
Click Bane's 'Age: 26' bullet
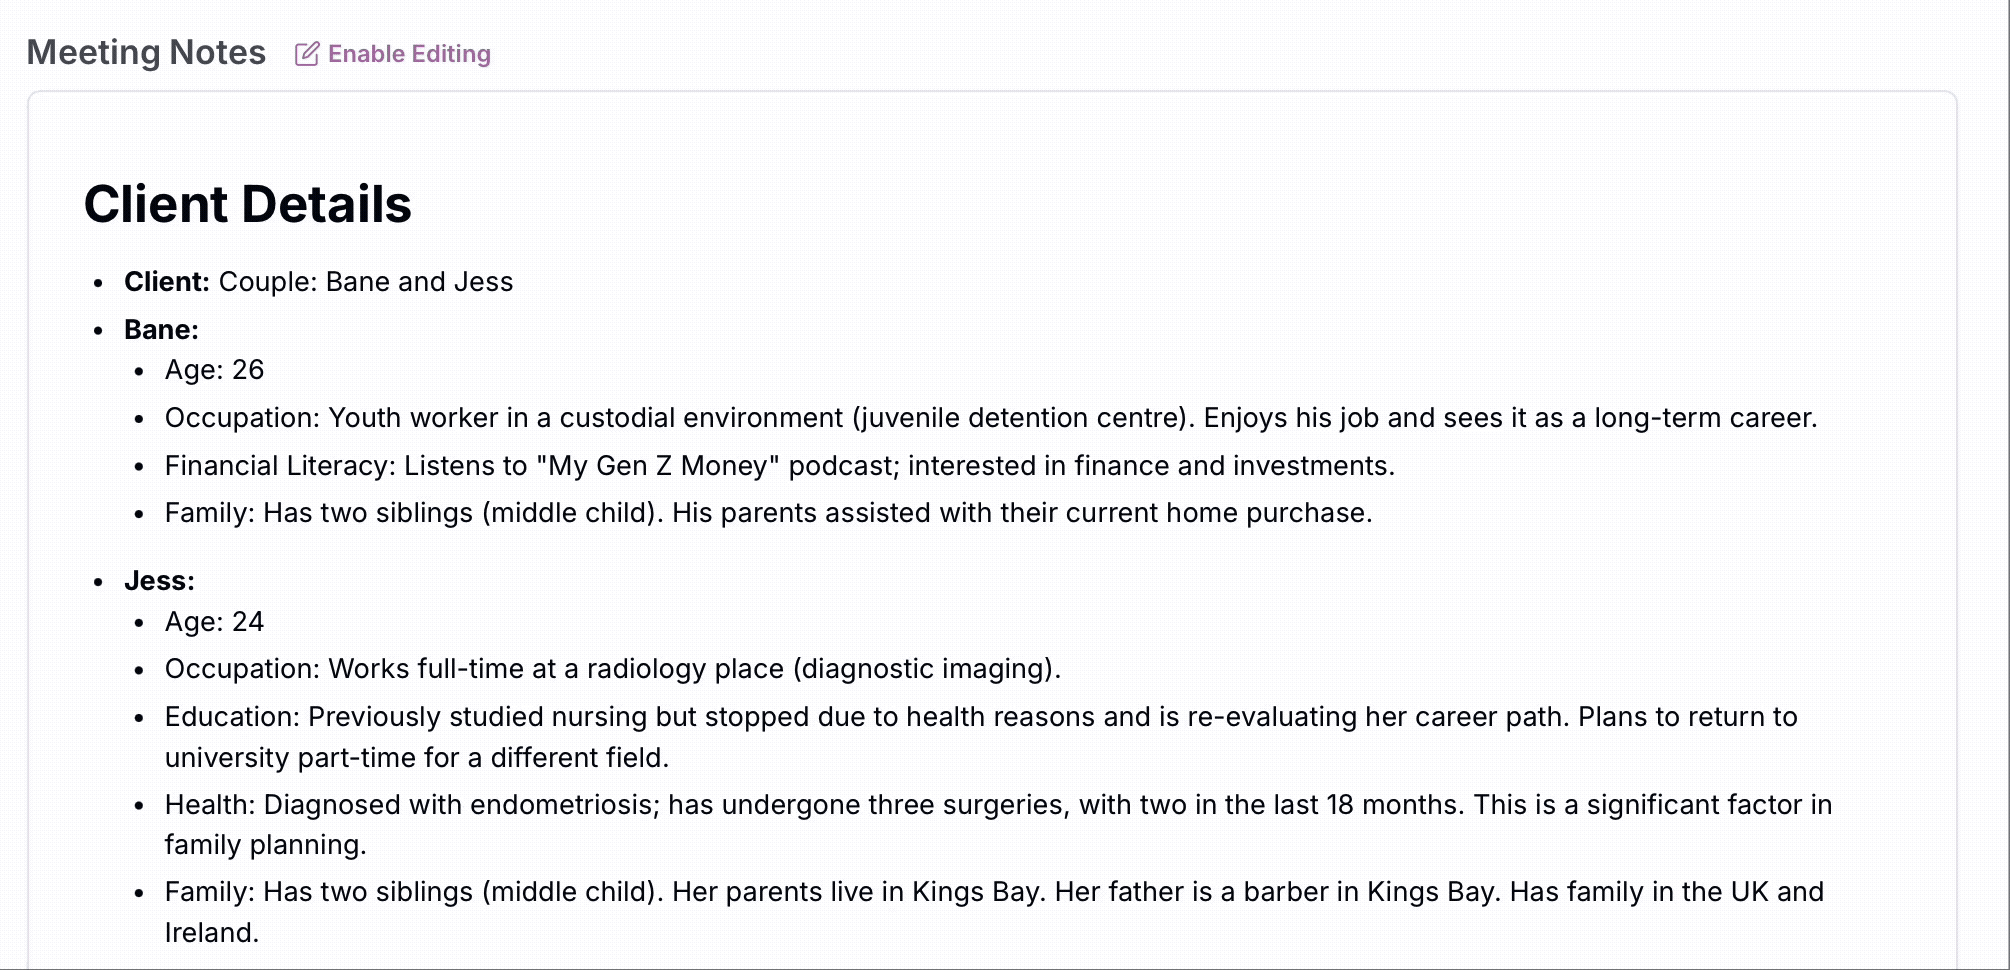pos(214,370)
